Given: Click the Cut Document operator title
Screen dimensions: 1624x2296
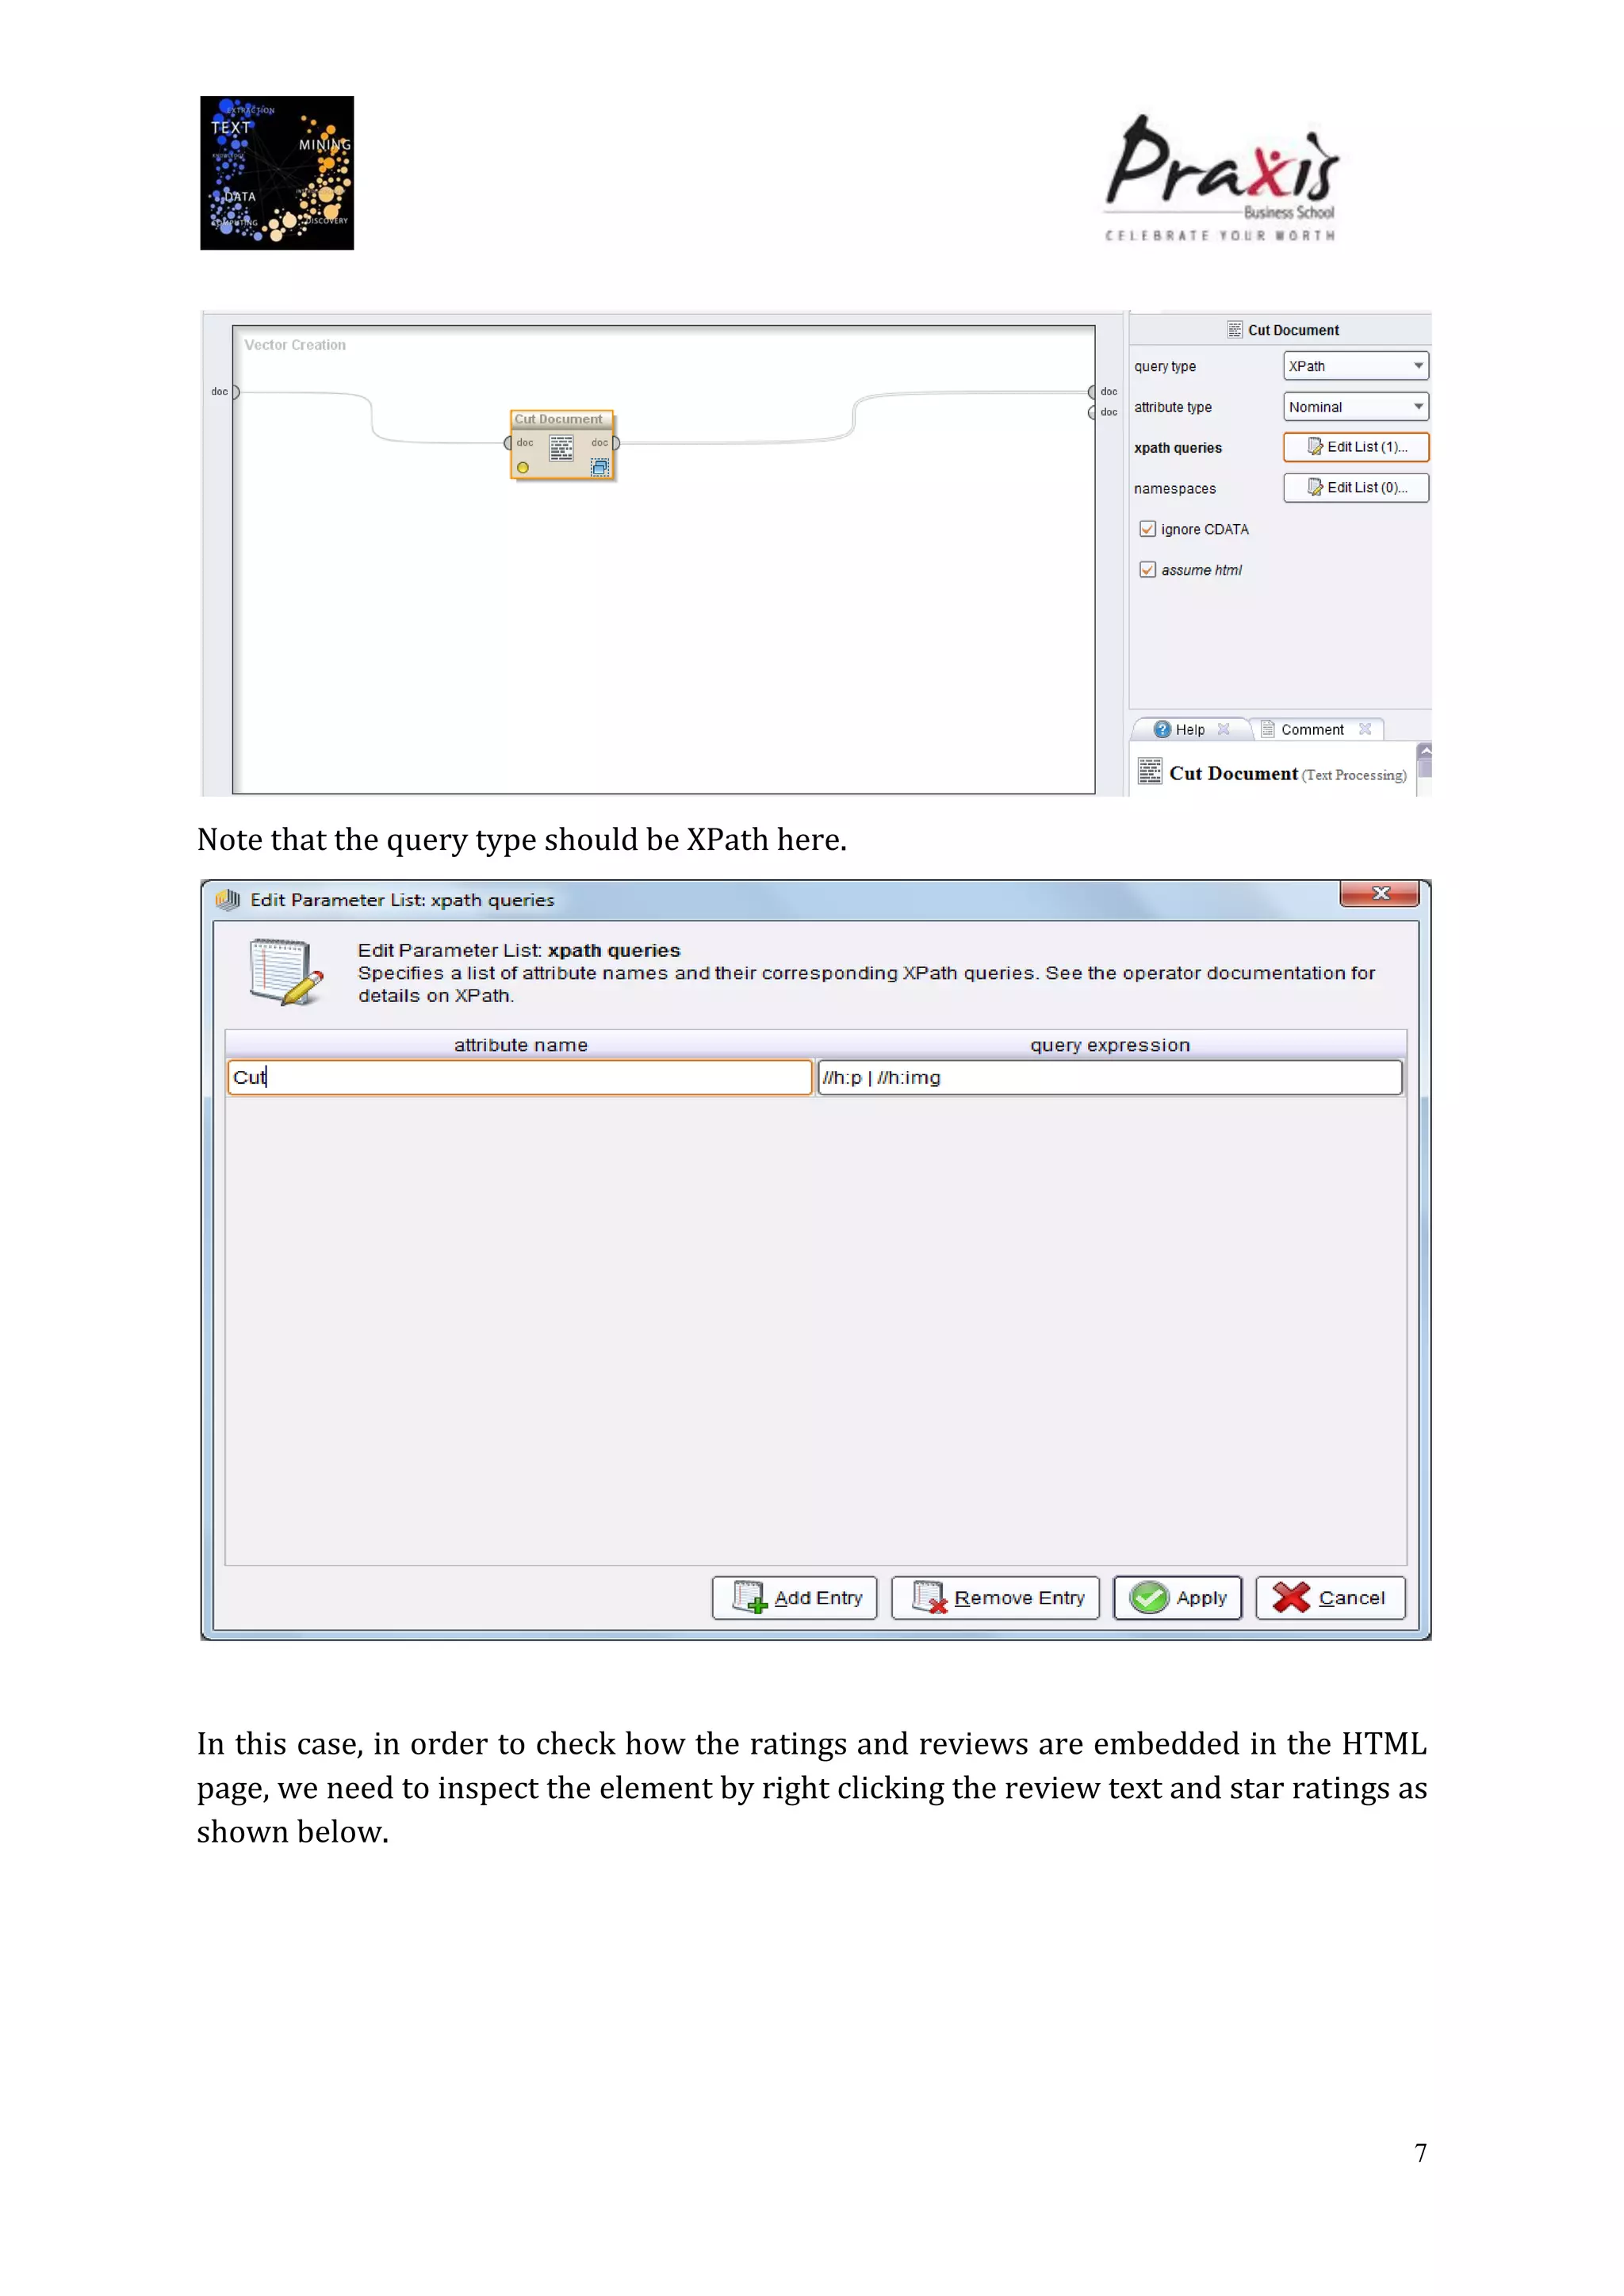Looking at the screenshot, I should tap(558, 419).
